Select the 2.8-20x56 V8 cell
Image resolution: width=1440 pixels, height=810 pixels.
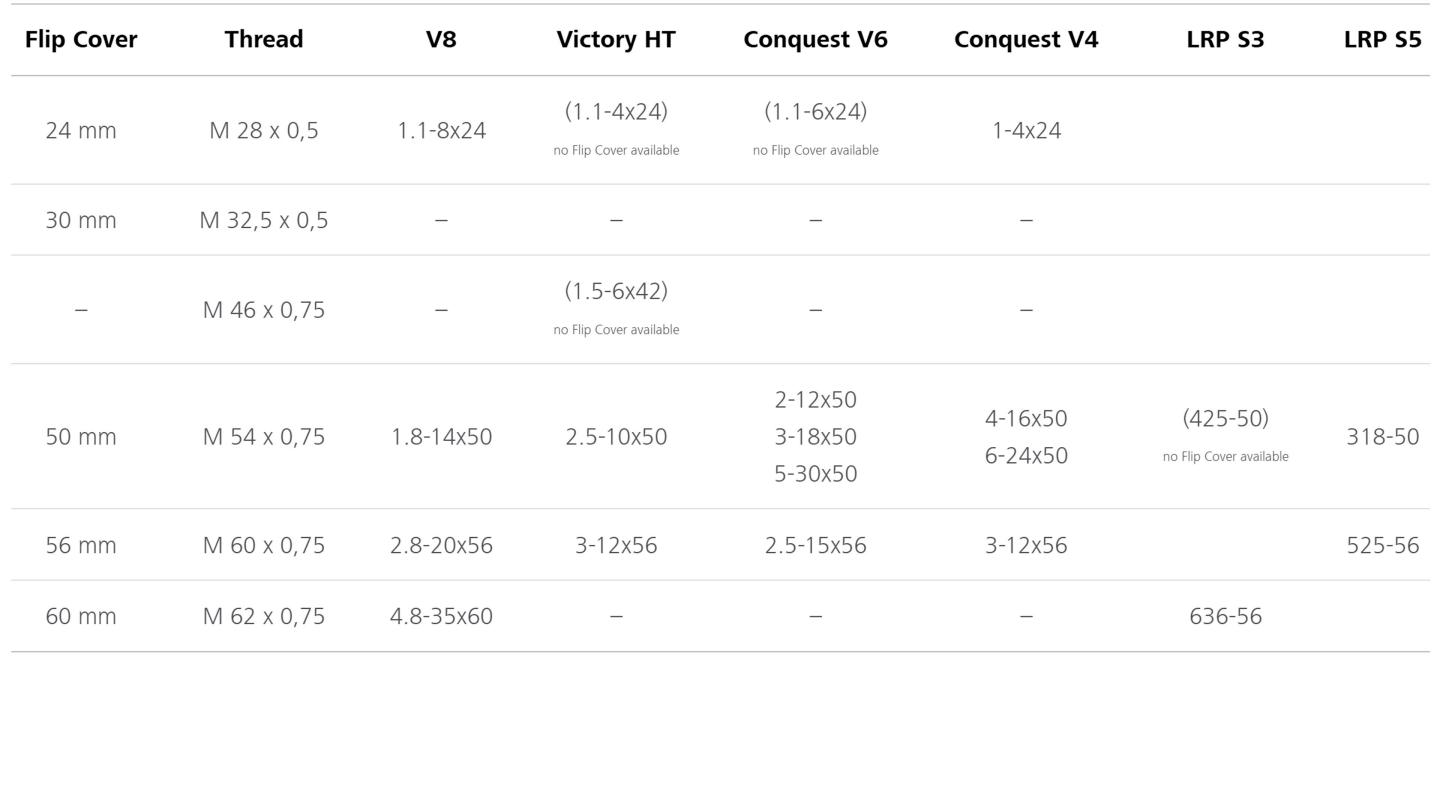[441, 546]
